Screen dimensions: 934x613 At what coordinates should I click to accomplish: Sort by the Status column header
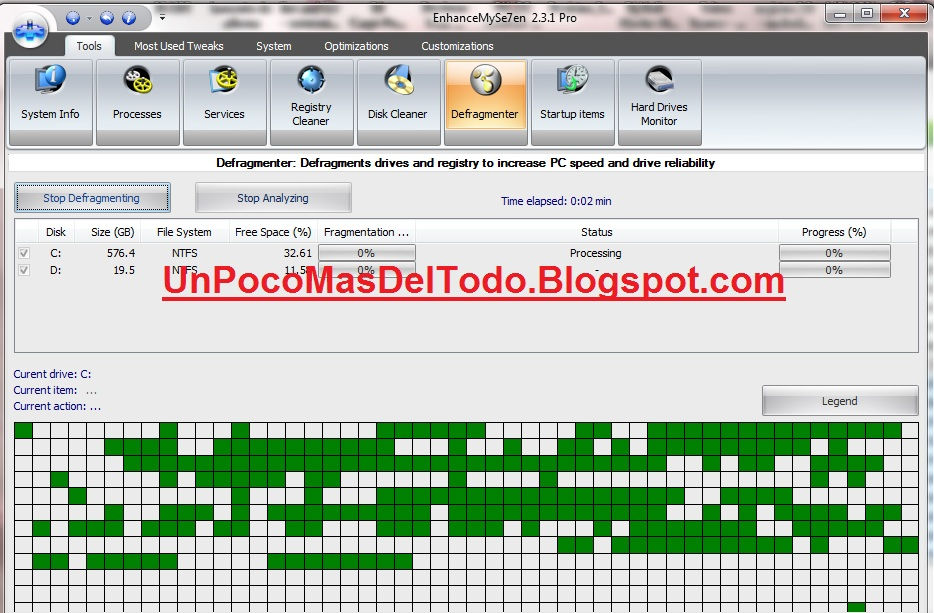click(x=597, y=232)
